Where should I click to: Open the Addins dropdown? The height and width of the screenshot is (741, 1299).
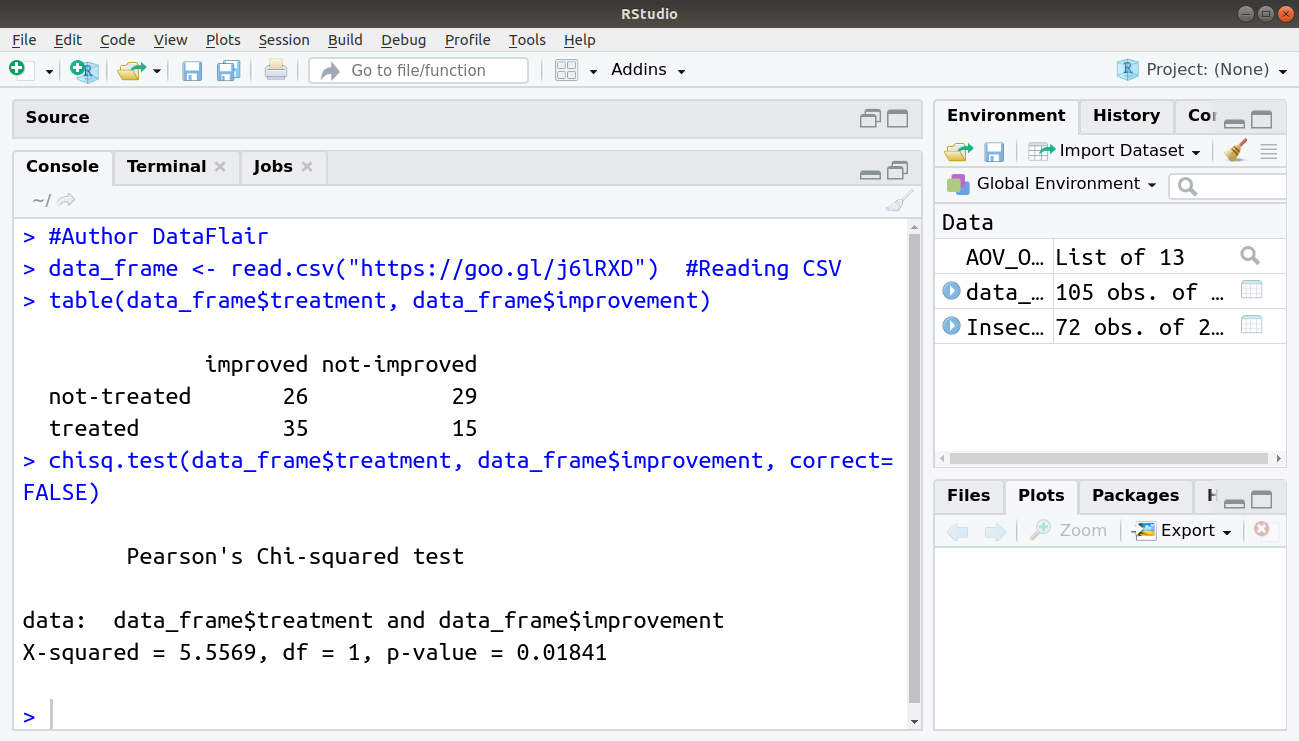(x=648, y=70)
